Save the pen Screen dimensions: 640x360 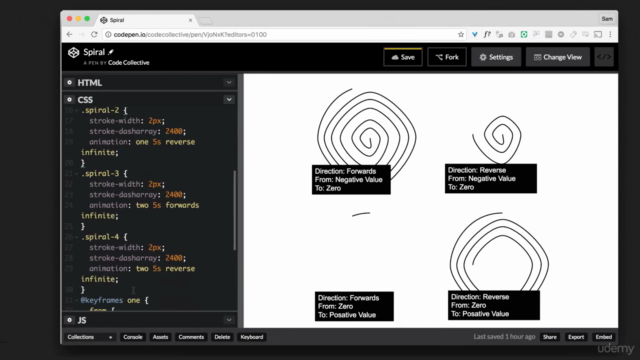click(x=403, y=57)
